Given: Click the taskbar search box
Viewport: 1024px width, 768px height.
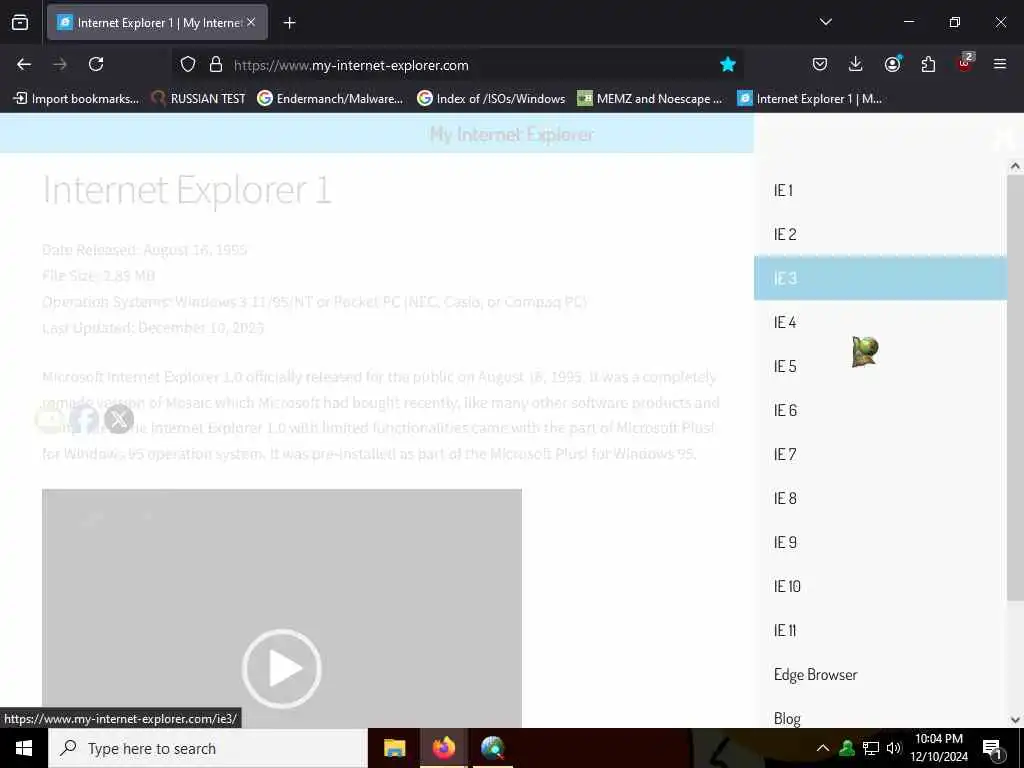Looking at the screenshot, I should (x=208, y=748).
